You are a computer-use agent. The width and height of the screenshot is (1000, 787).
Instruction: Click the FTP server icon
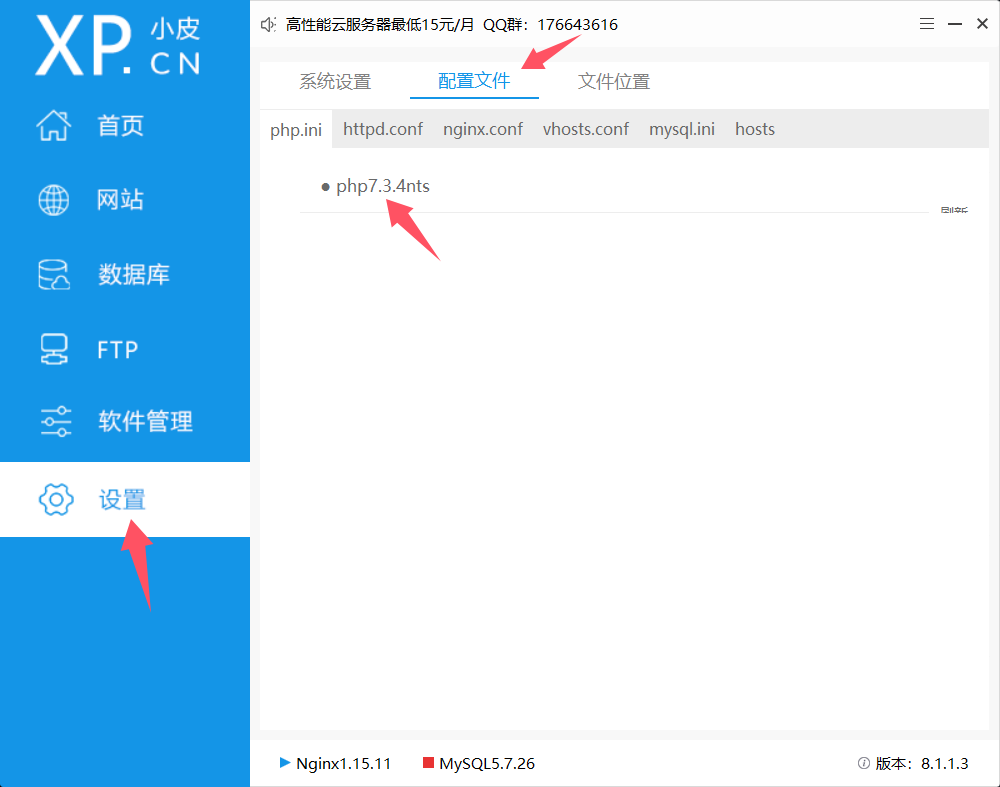54,349
